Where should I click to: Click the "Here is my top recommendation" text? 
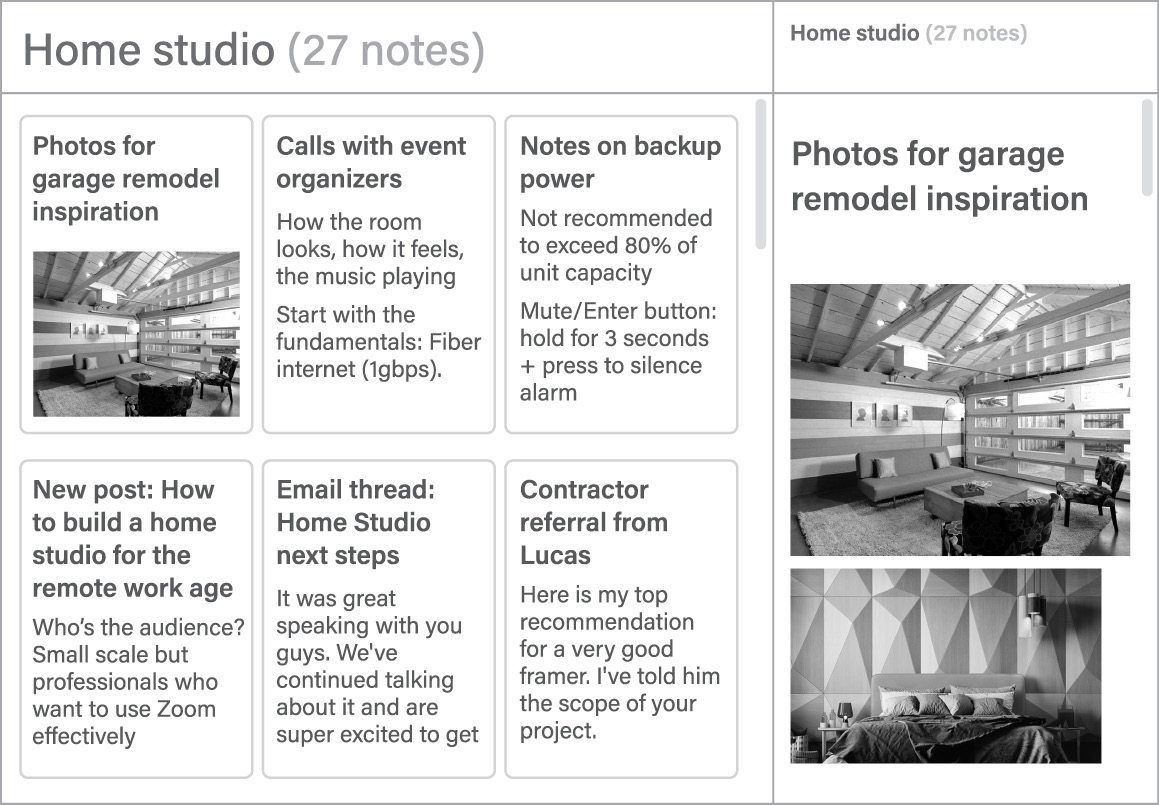(619, 663)
